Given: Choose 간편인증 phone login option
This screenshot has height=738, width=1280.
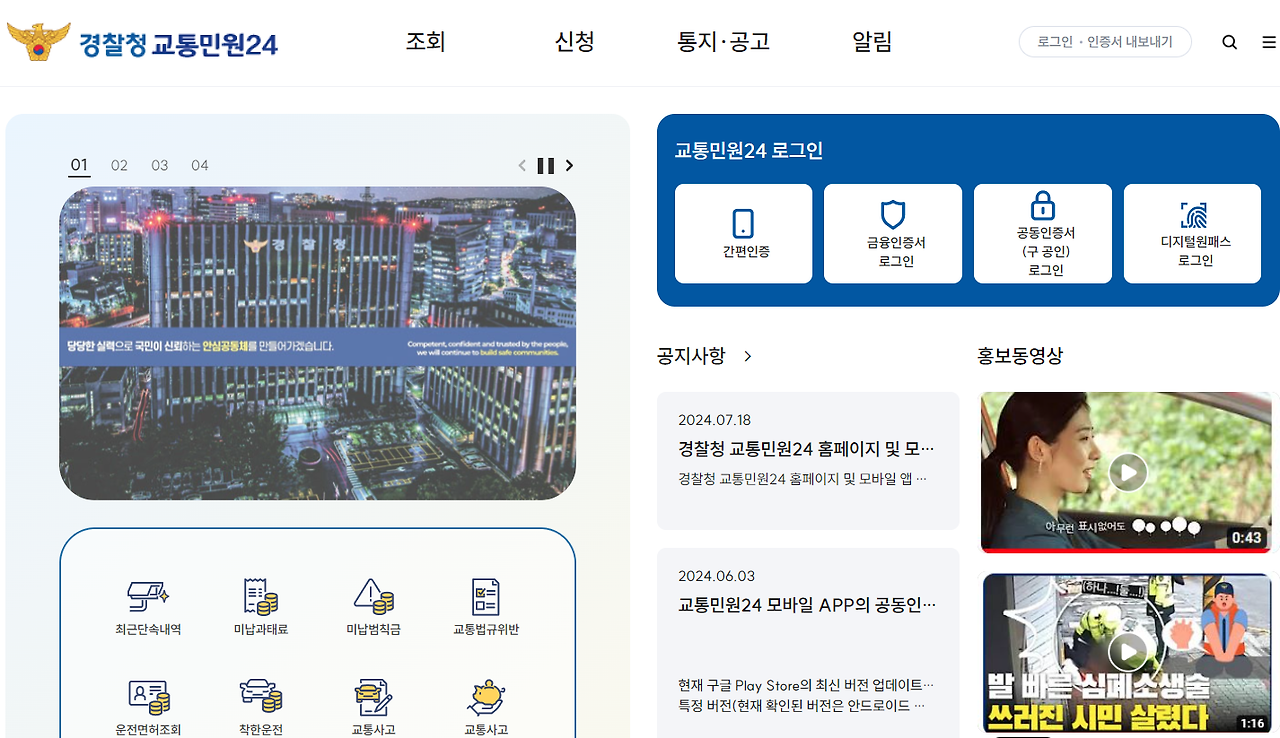Looking at the screenshot, I should (x=744, y=234).
